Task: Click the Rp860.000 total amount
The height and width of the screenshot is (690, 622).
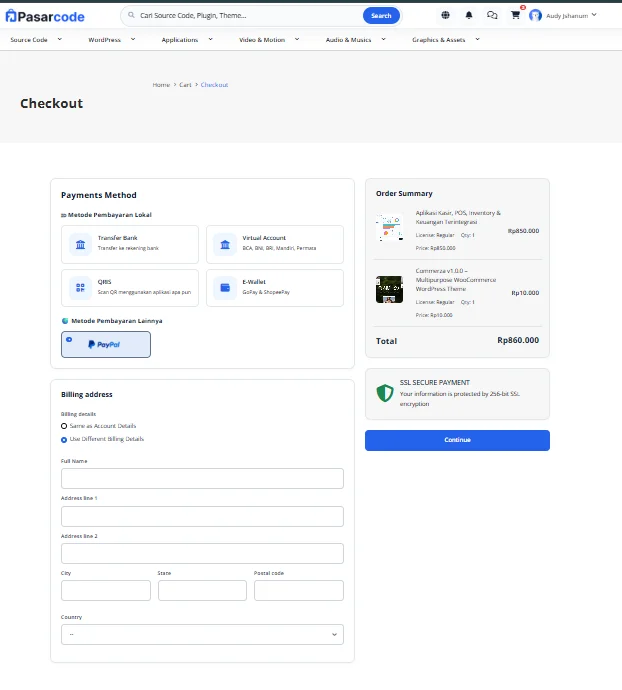Action: tap(518, 340)
